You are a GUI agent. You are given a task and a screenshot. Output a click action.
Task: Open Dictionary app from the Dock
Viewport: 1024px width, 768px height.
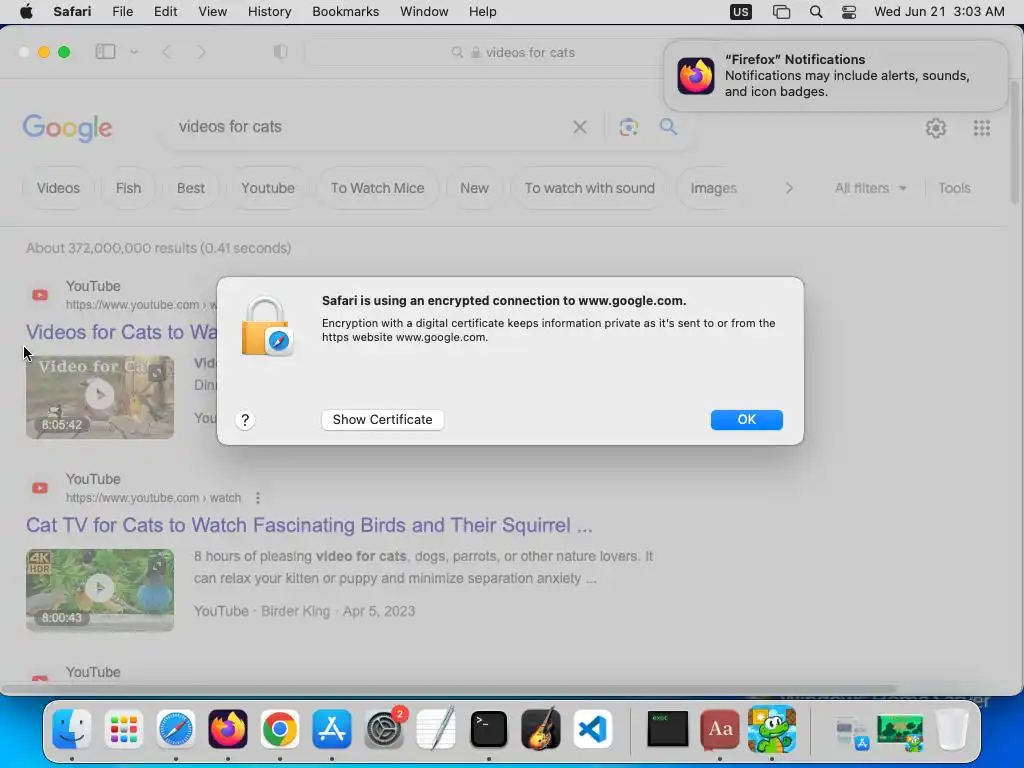coord(720,729)
